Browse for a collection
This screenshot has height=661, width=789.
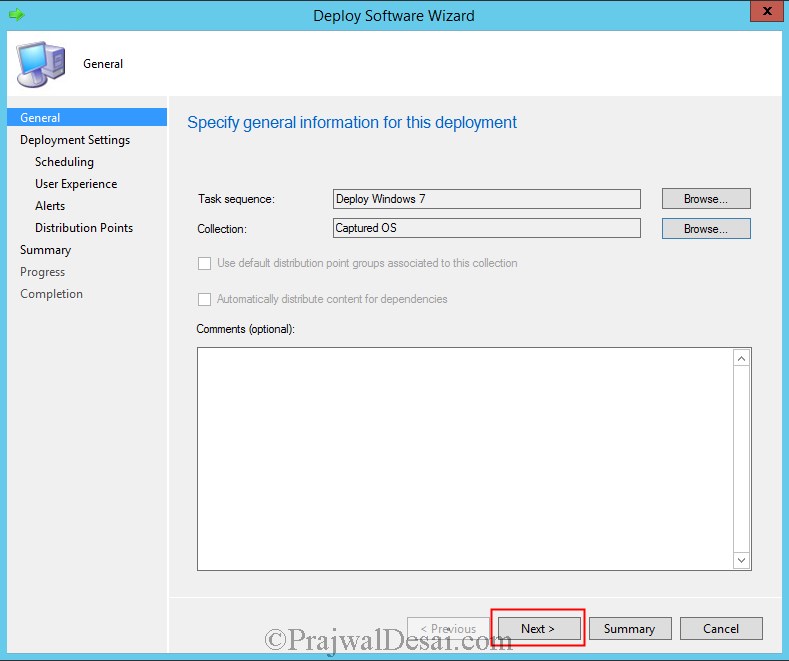[x=706, y=228]
